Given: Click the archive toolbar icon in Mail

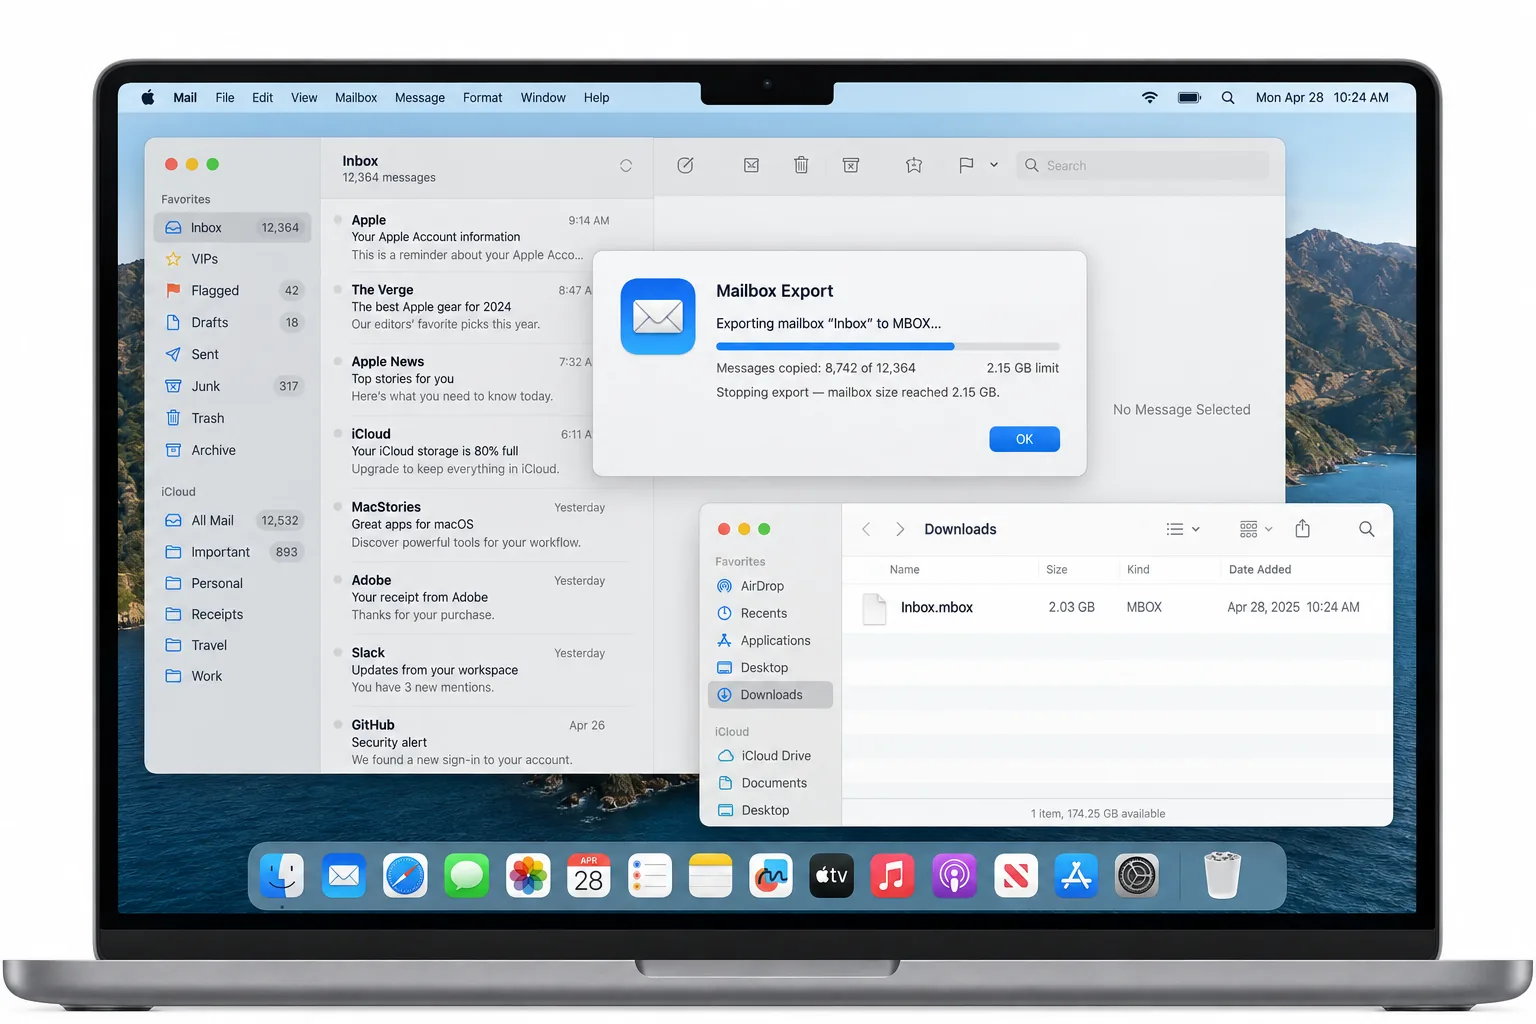Looking at the screenshot, I should coord(851,165).
